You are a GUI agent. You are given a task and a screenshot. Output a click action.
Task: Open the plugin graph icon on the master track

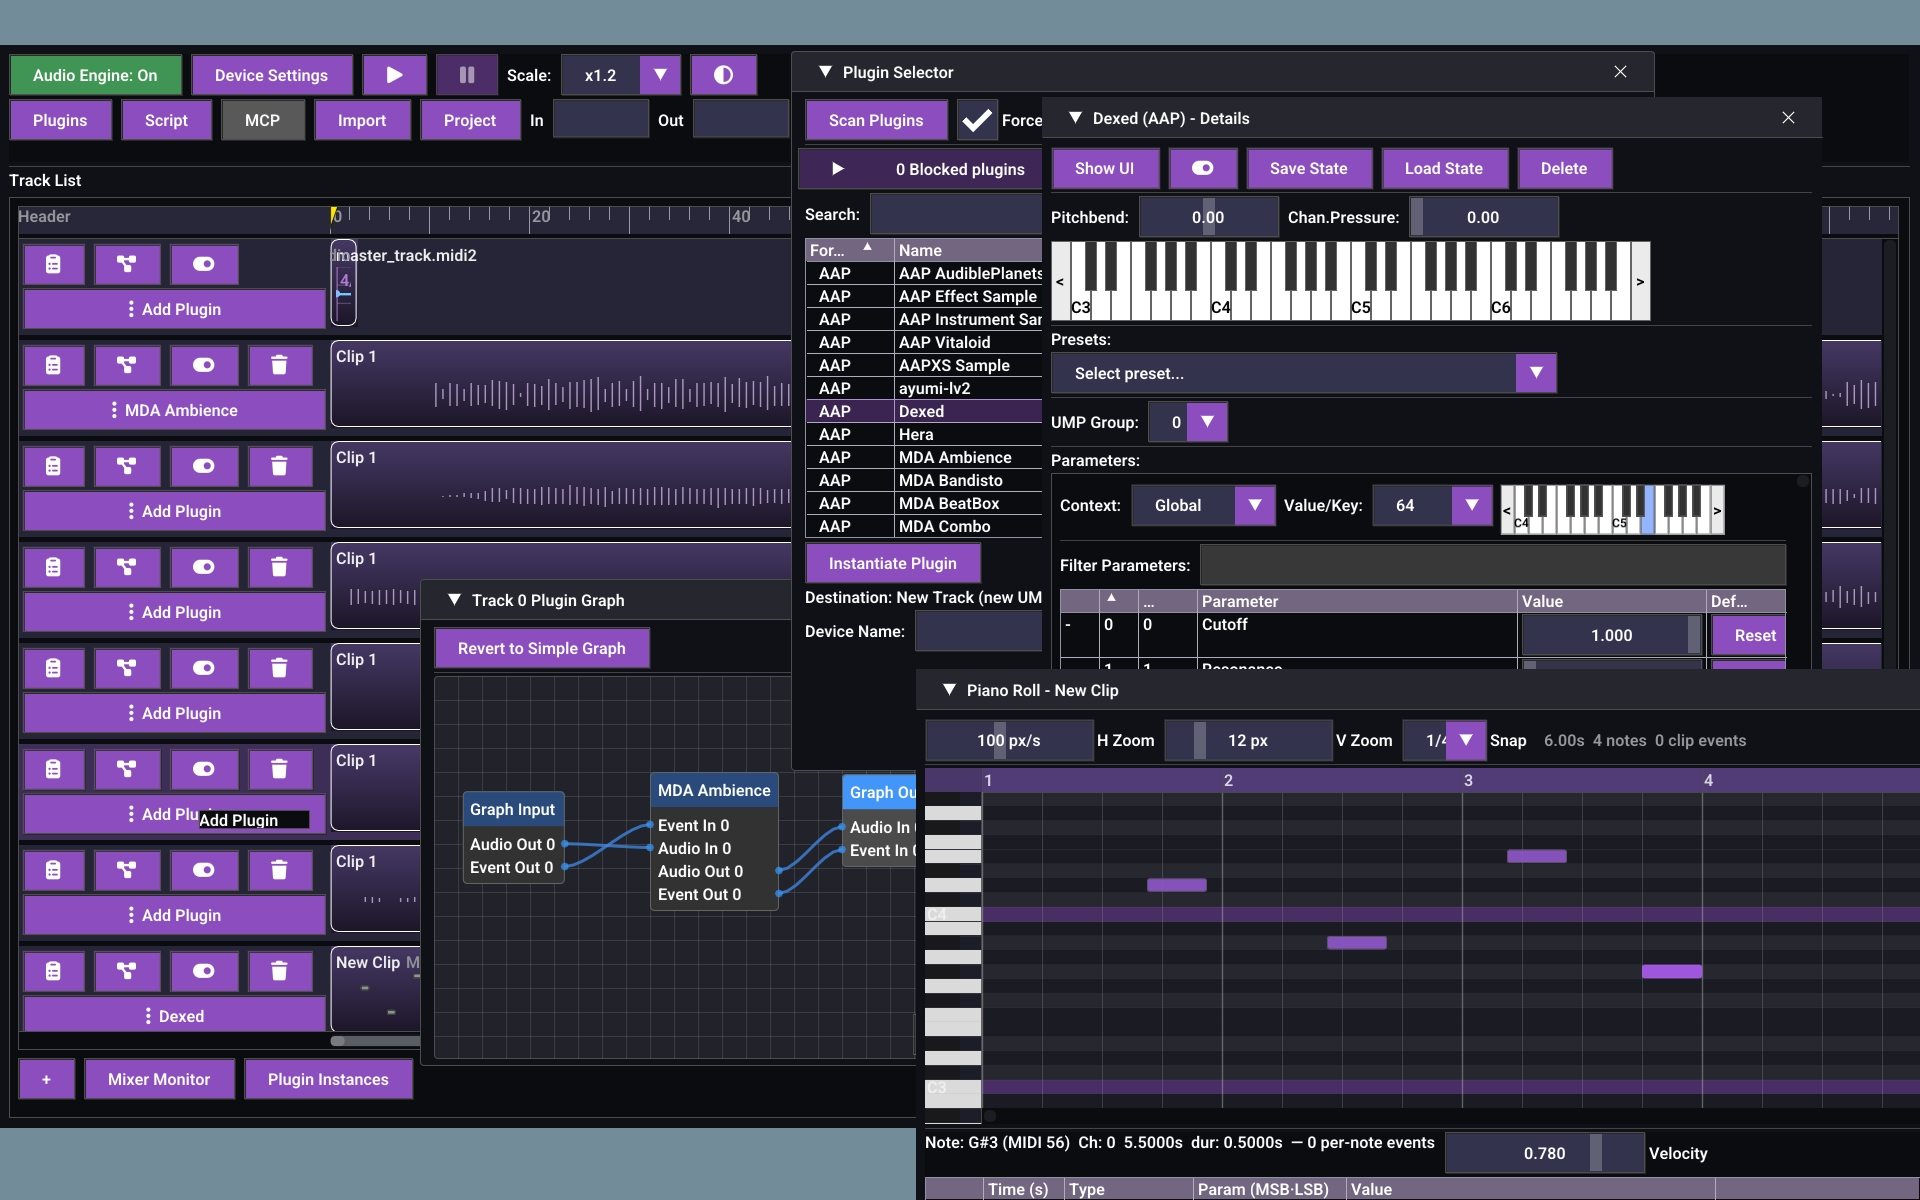[127, 264]
